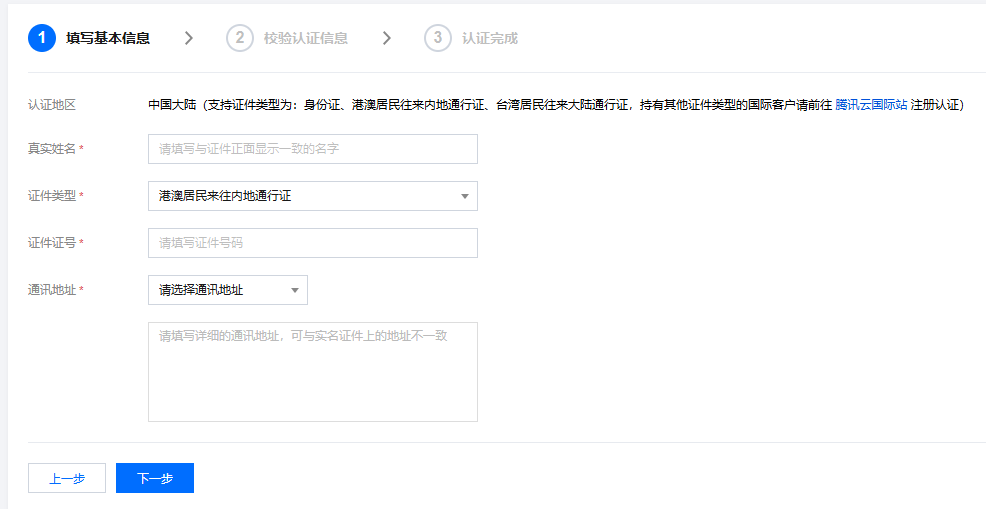Click the 上一步 button

coord(67,478)
